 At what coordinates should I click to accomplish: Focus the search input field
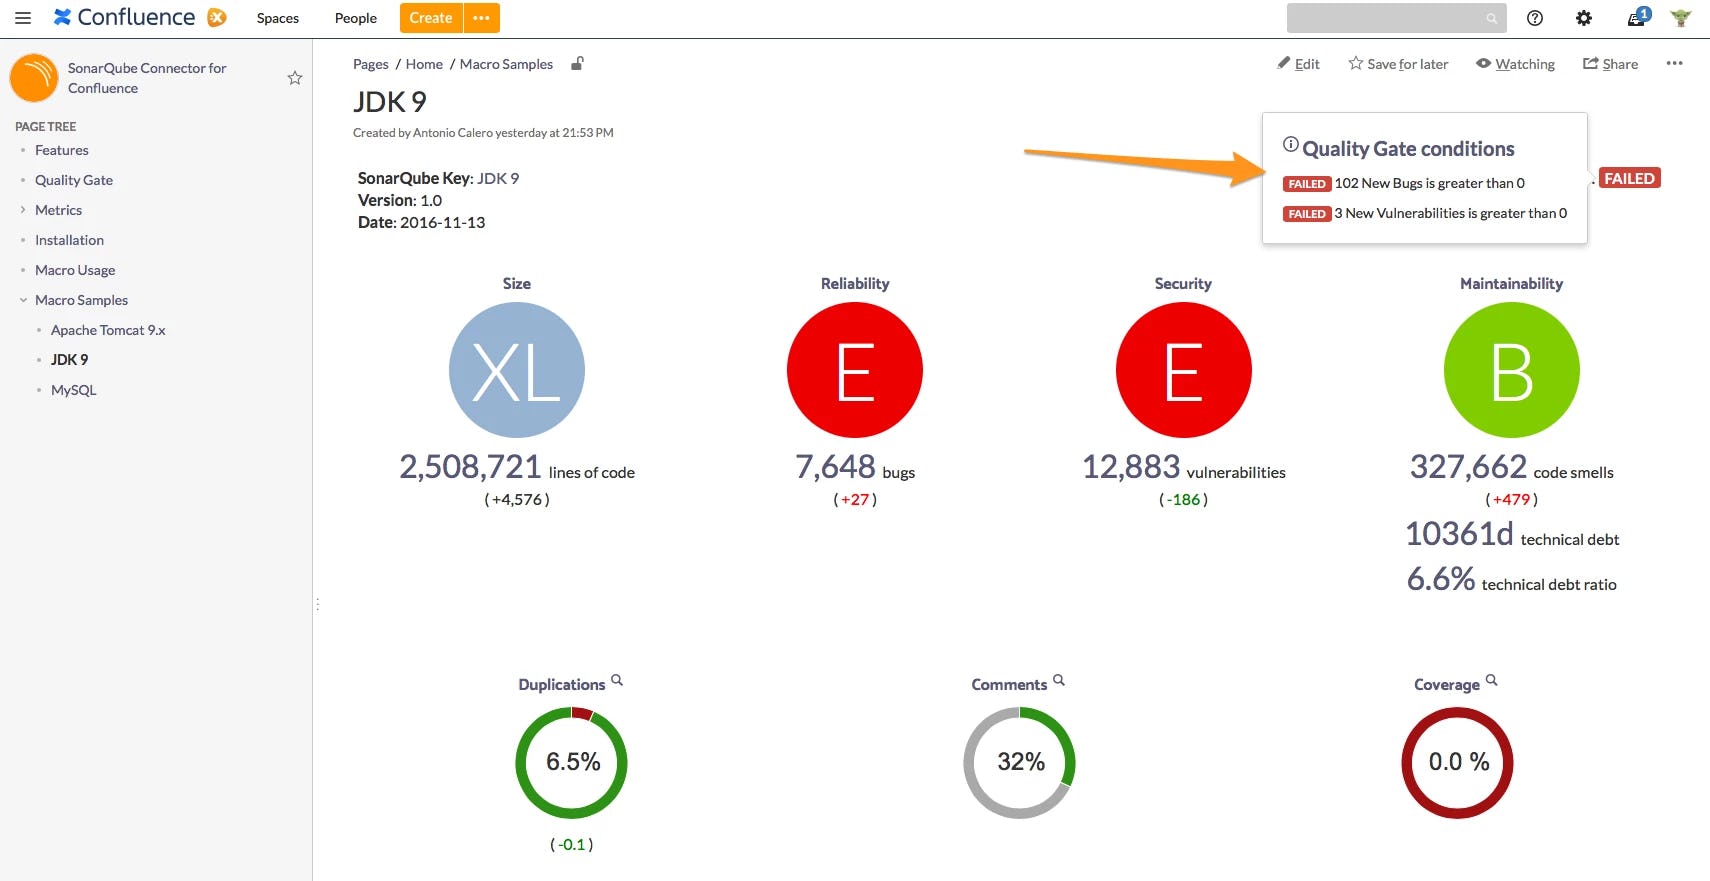coord(1396,18)
